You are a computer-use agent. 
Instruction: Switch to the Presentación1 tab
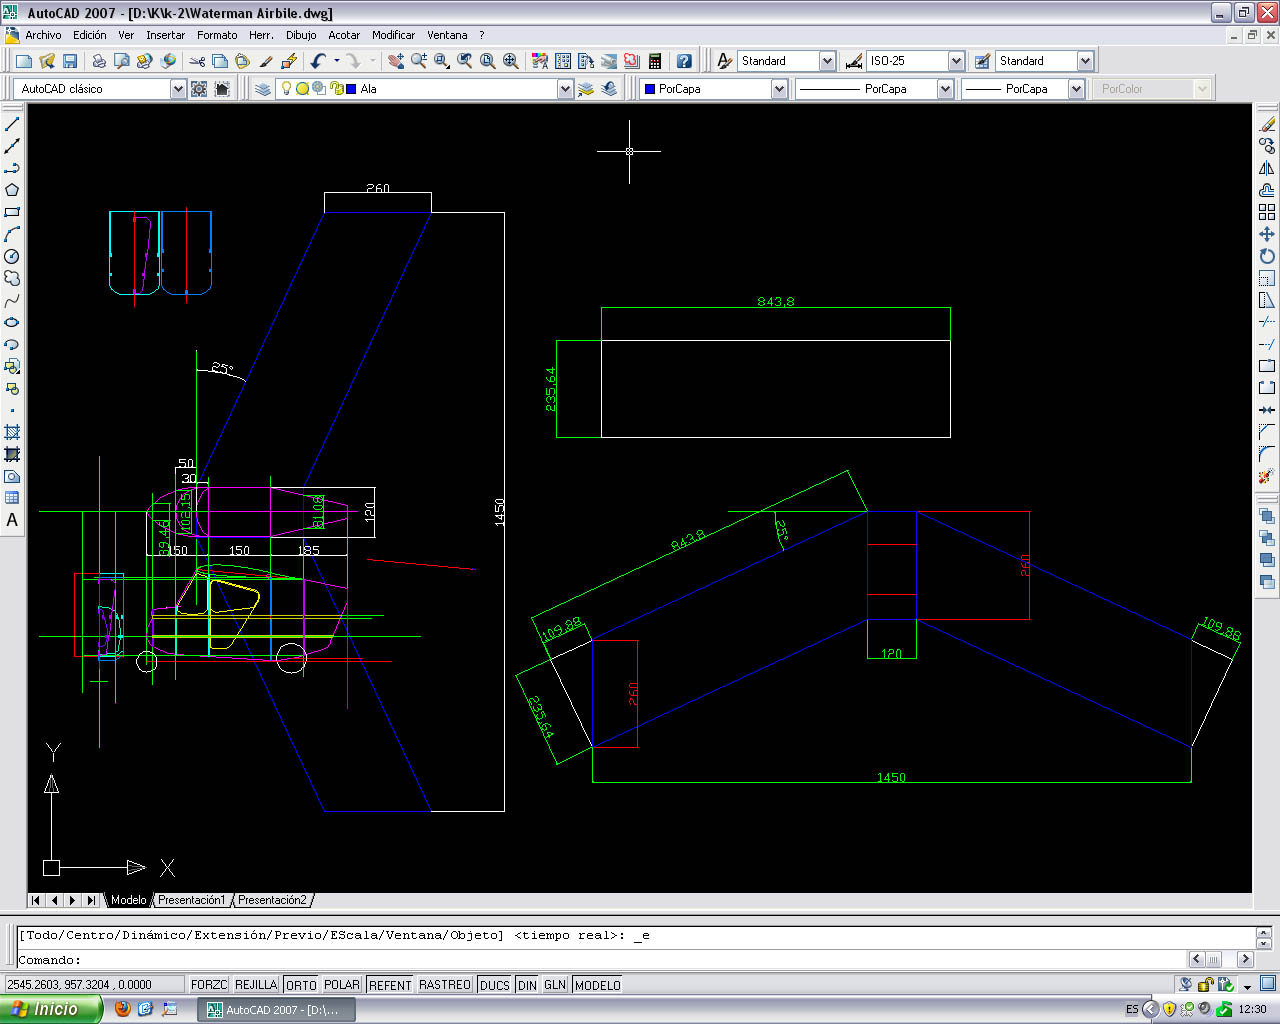click(x=191, y=900)
